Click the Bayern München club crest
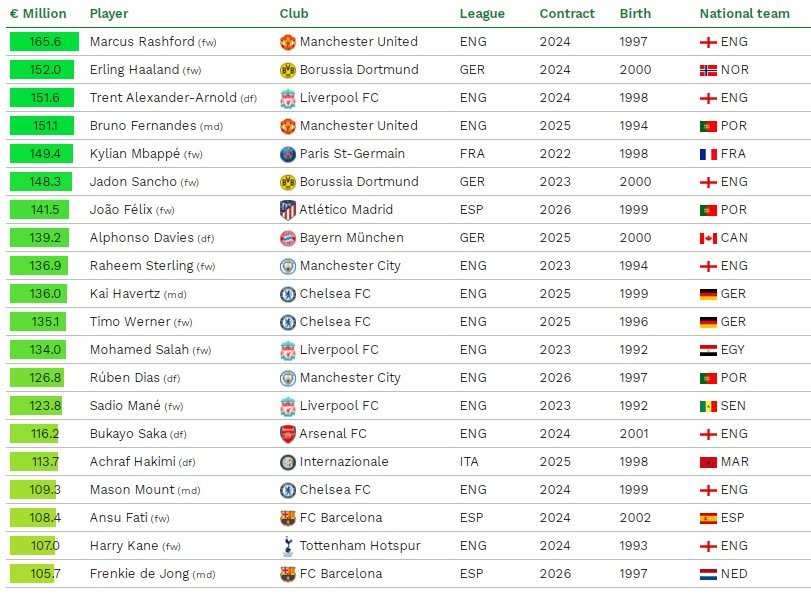The width and height of the screenshot is (811, 595). (x=288, y=238)
